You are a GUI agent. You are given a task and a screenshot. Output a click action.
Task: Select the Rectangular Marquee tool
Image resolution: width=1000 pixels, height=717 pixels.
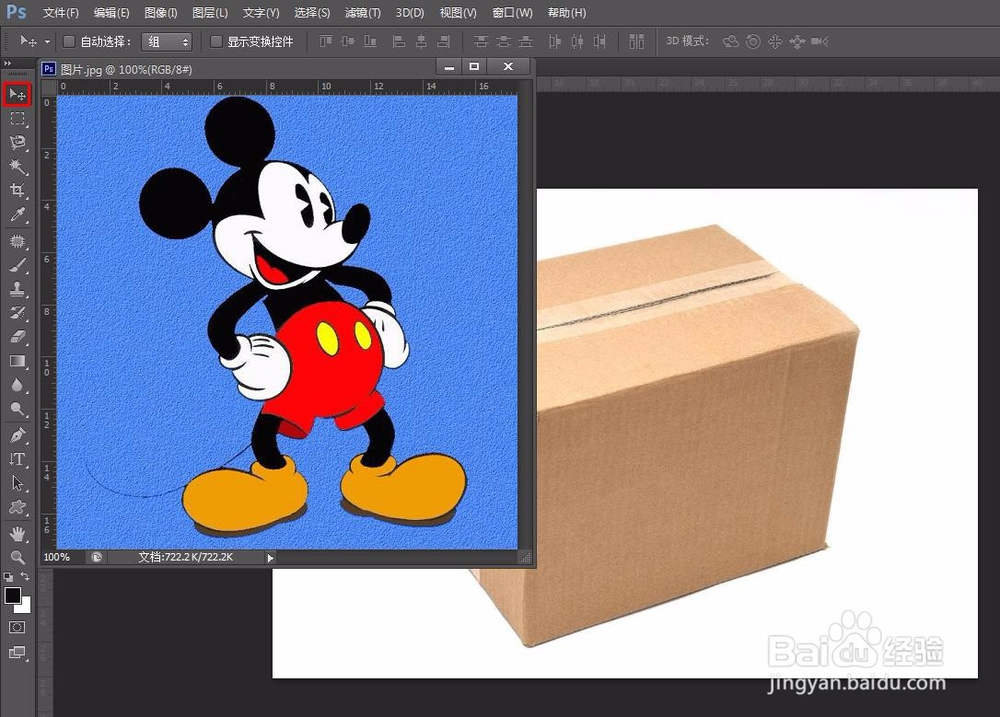tap(17, 119)
